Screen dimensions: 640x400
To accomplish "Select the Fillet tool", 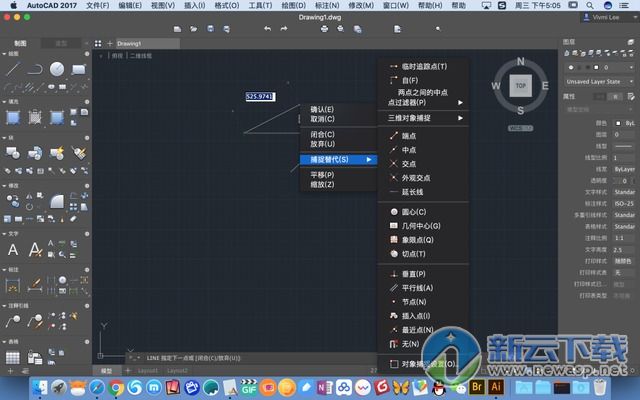I will pyautogui.click(x=57, y=201).
